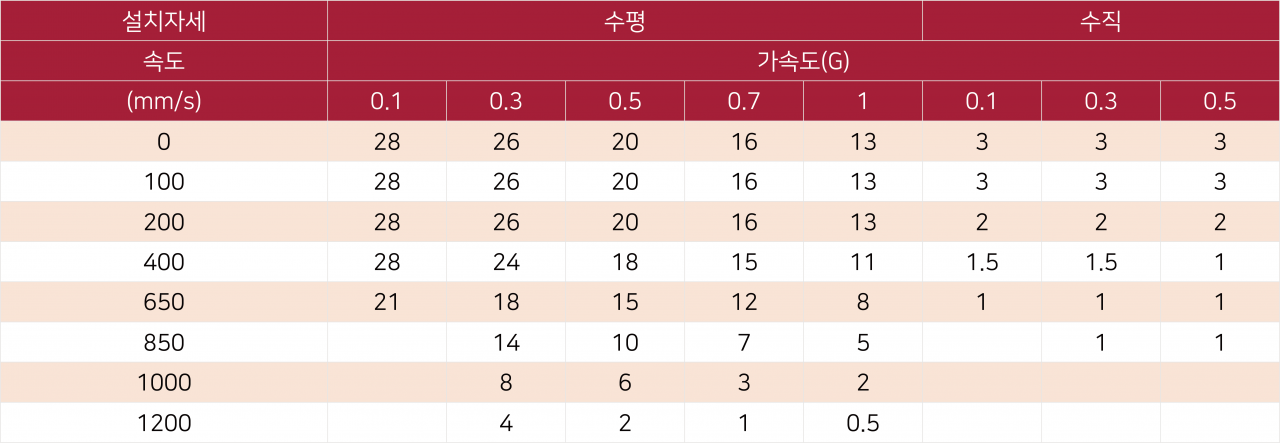Click the speed 200 row label
The height and width of the screenshot is (443, 1280).
163,222
